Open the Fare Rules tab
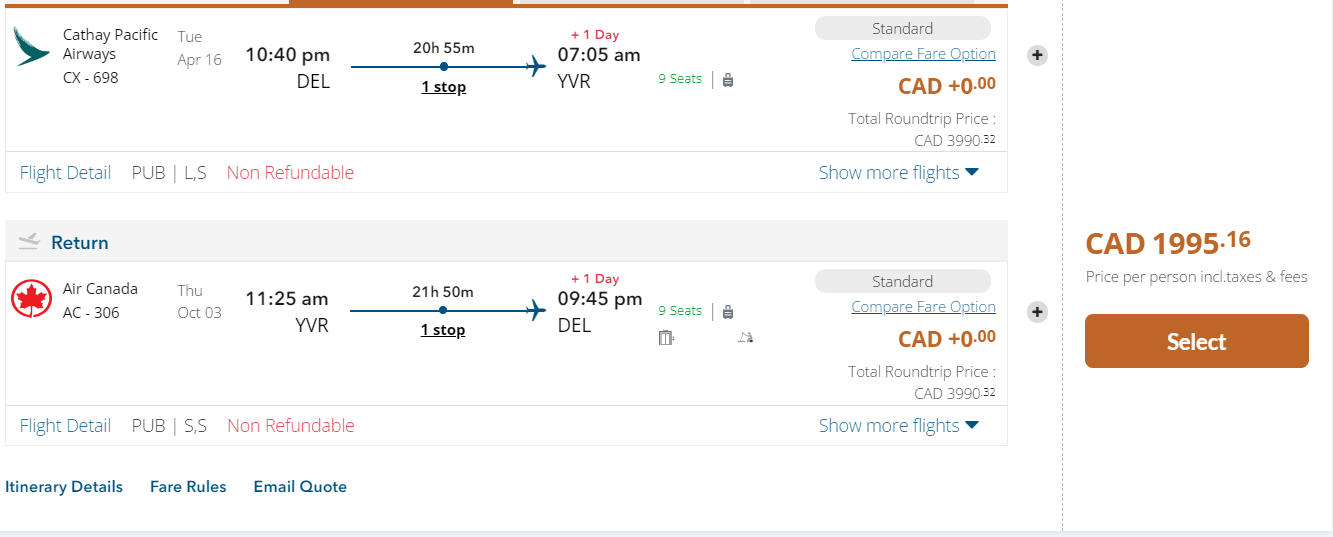 188,487
